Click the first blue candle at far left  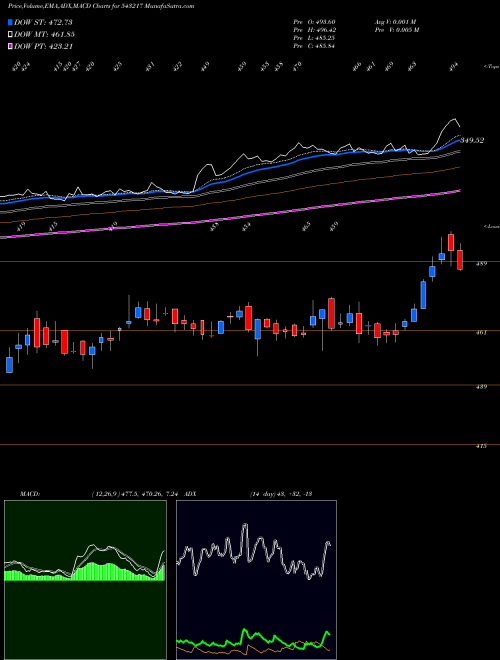[9, 365]
